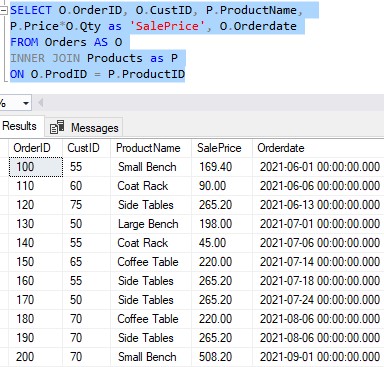Screen dimensions: 384x367
Task: Click Orderdate 2021-07-01 cell
Action: pos(318,224)
